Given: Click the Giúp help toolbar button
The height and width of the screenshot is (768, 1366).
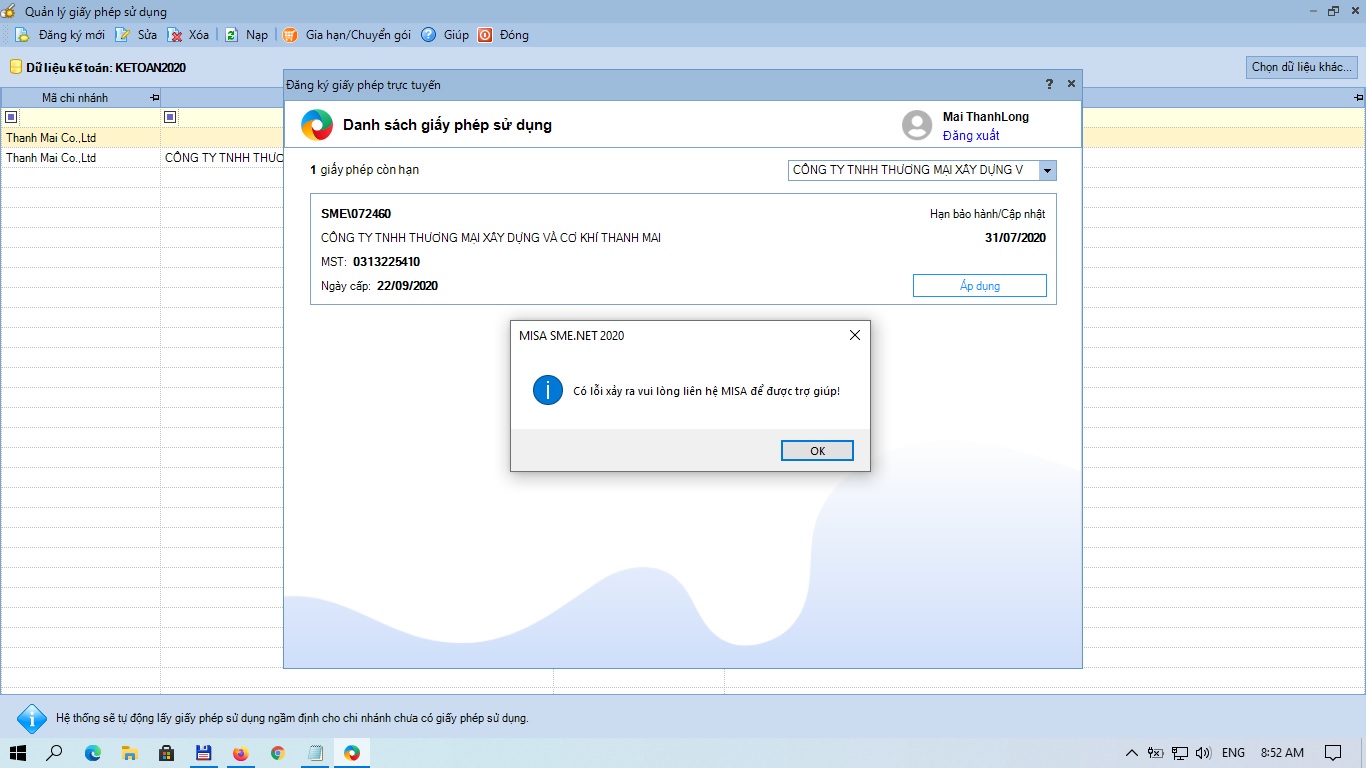Looking at the screenshot, I should (445, 35).
